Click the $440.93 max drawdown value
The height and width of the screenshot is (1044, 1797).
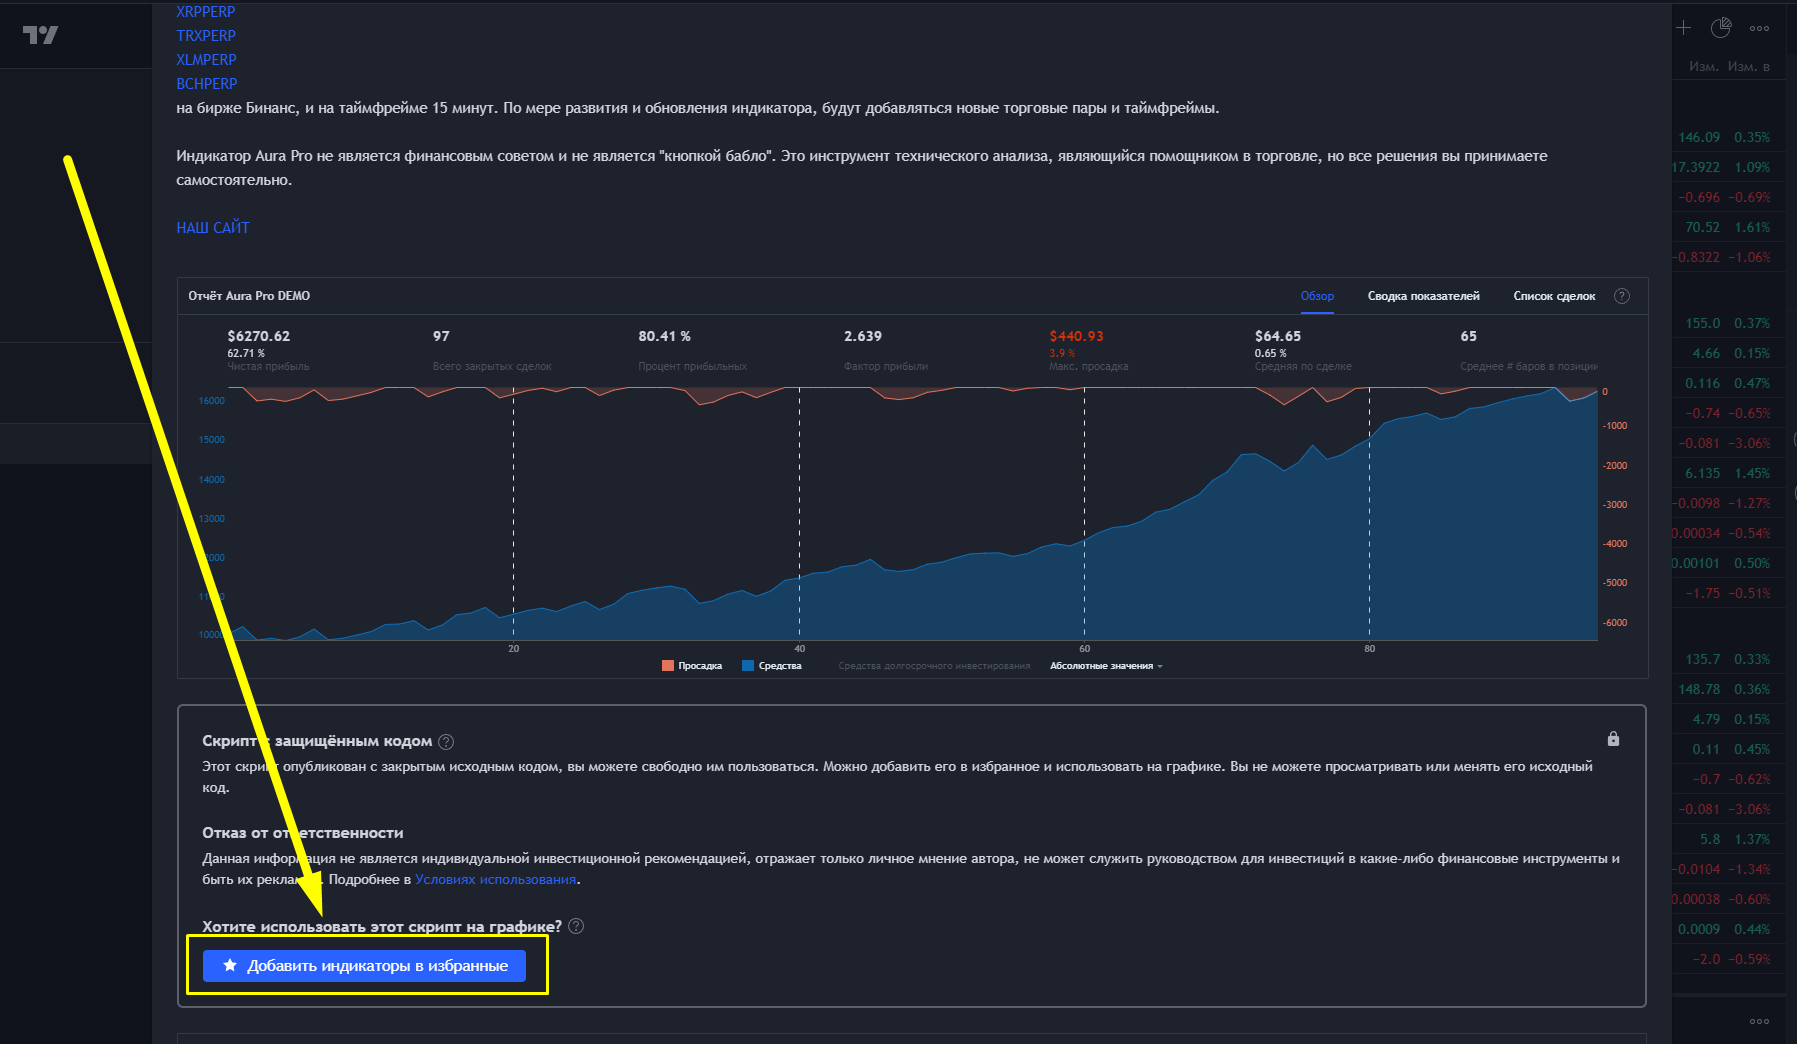coord(1077,336)
